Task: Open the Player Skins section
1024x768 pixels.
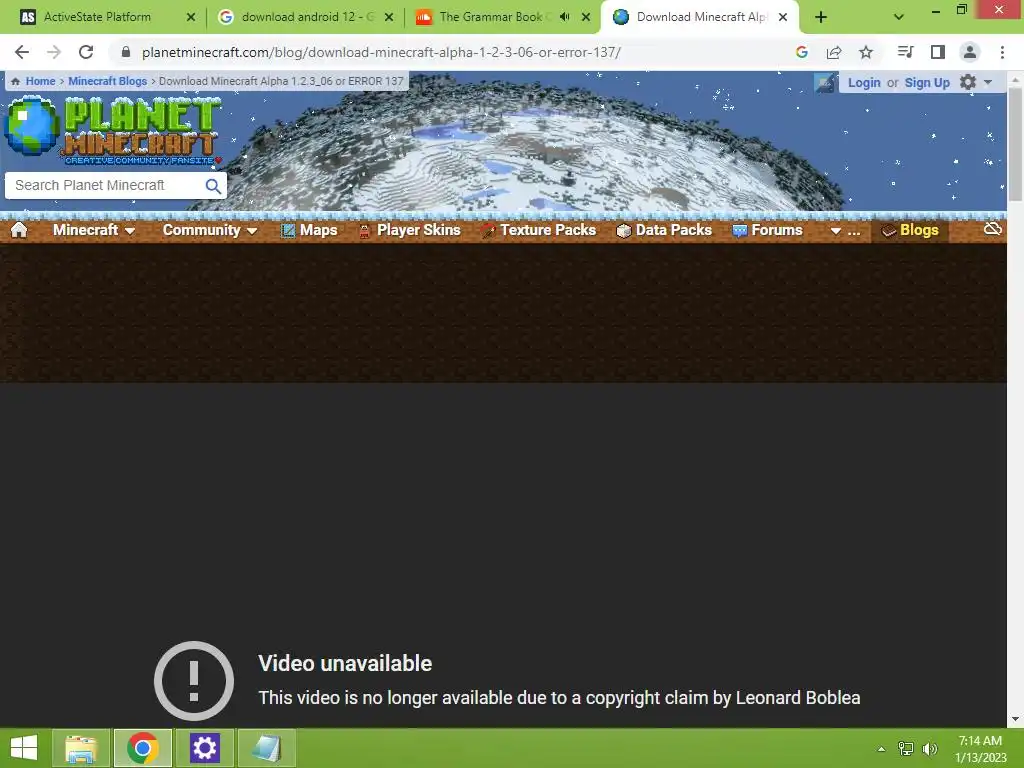Action: (x=409, y=230)
